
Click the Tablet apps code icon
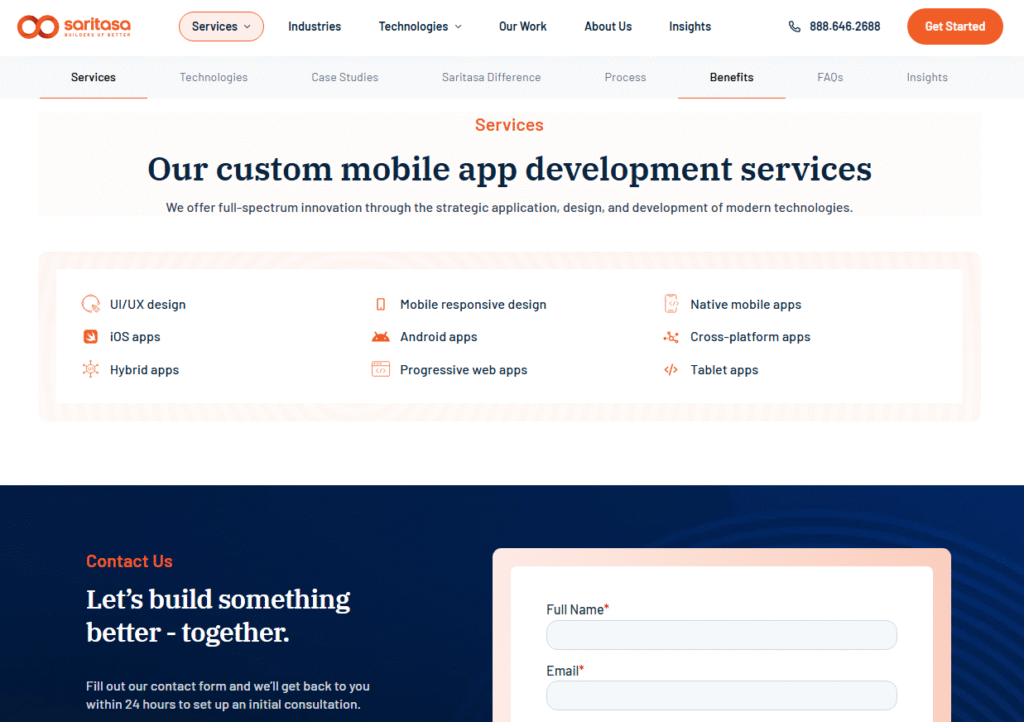coord(671,369)
